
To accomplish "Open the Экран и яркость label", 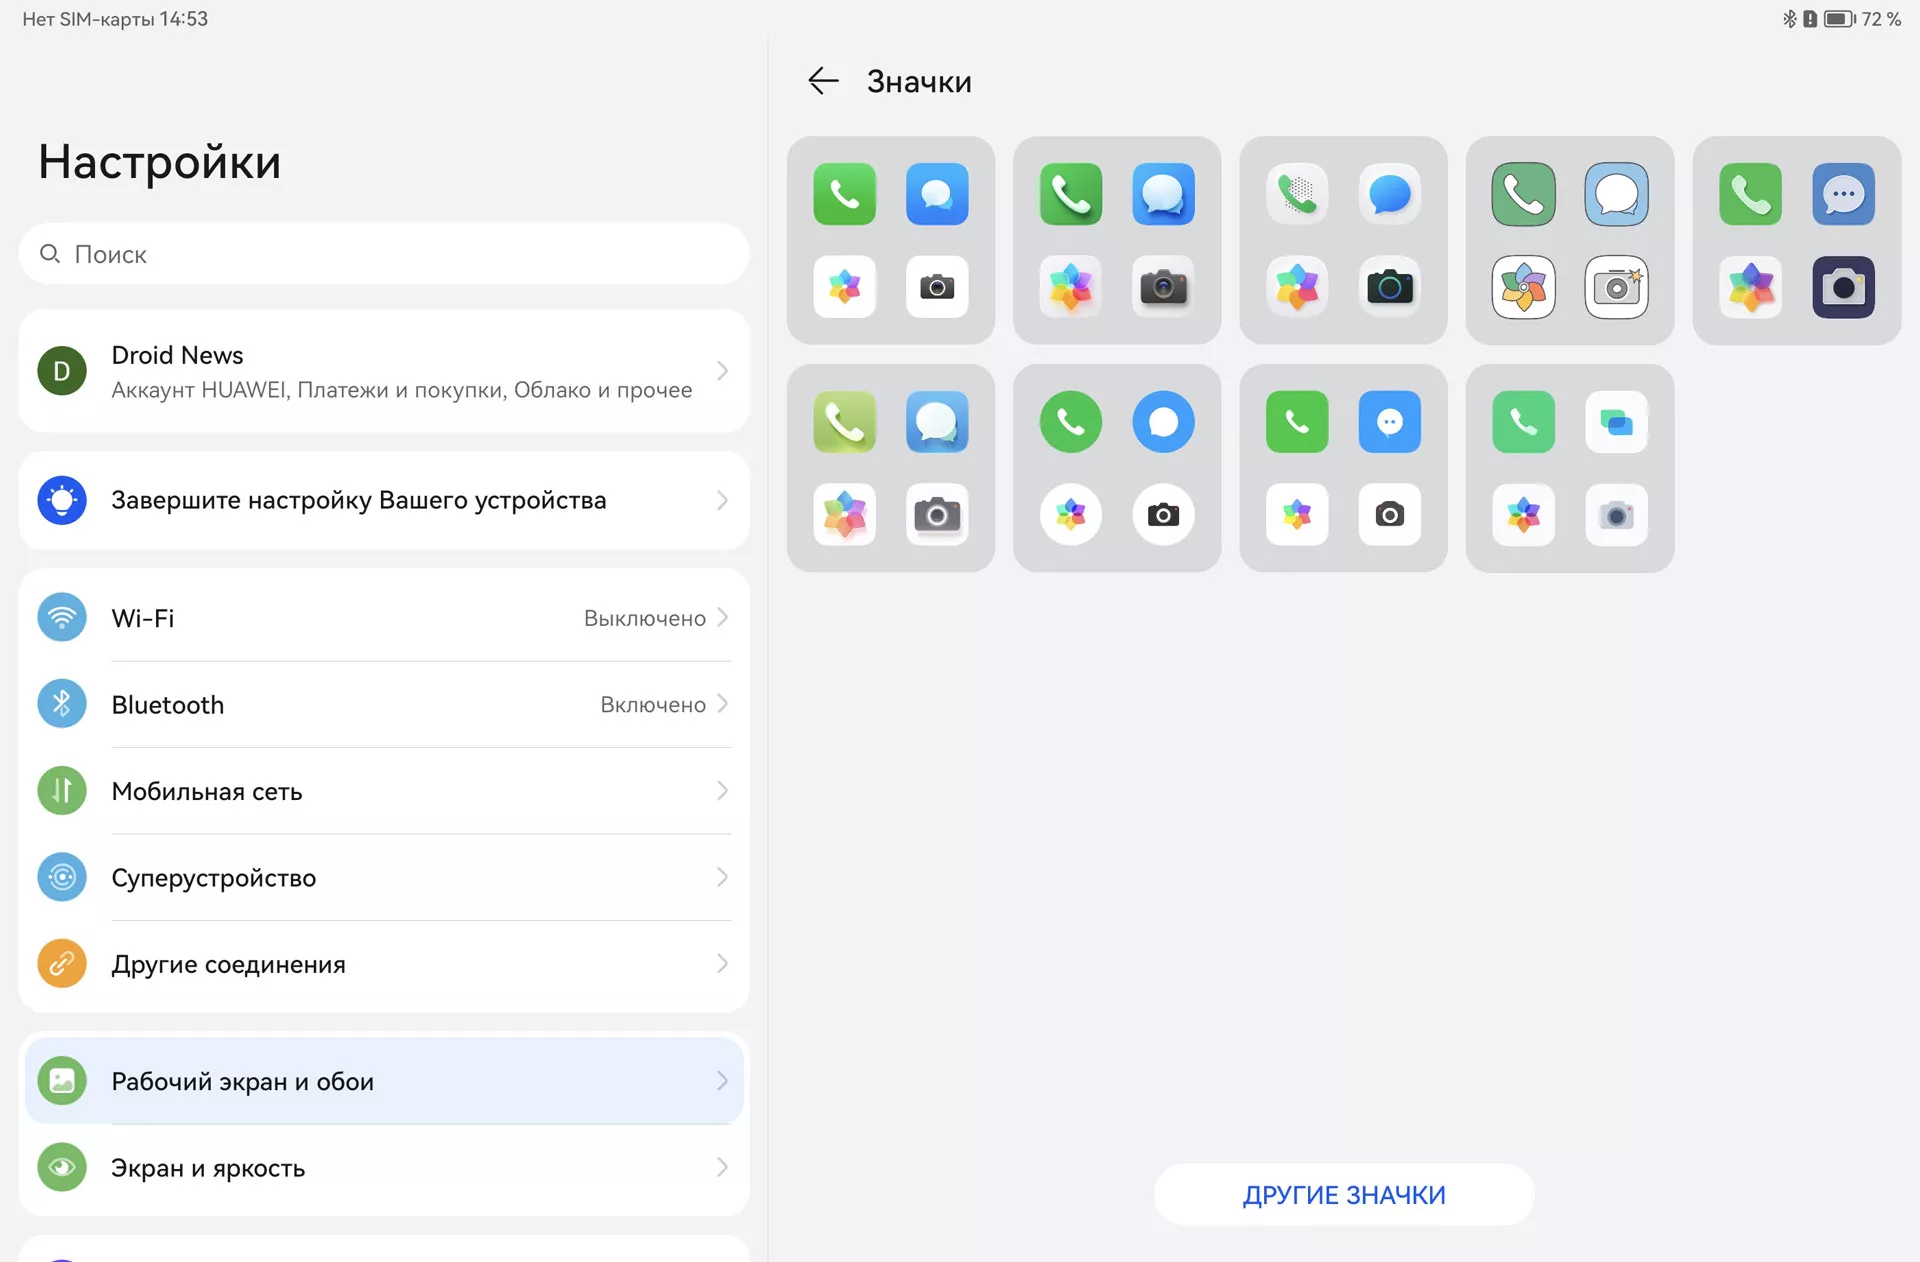I will pos(208,1168).
